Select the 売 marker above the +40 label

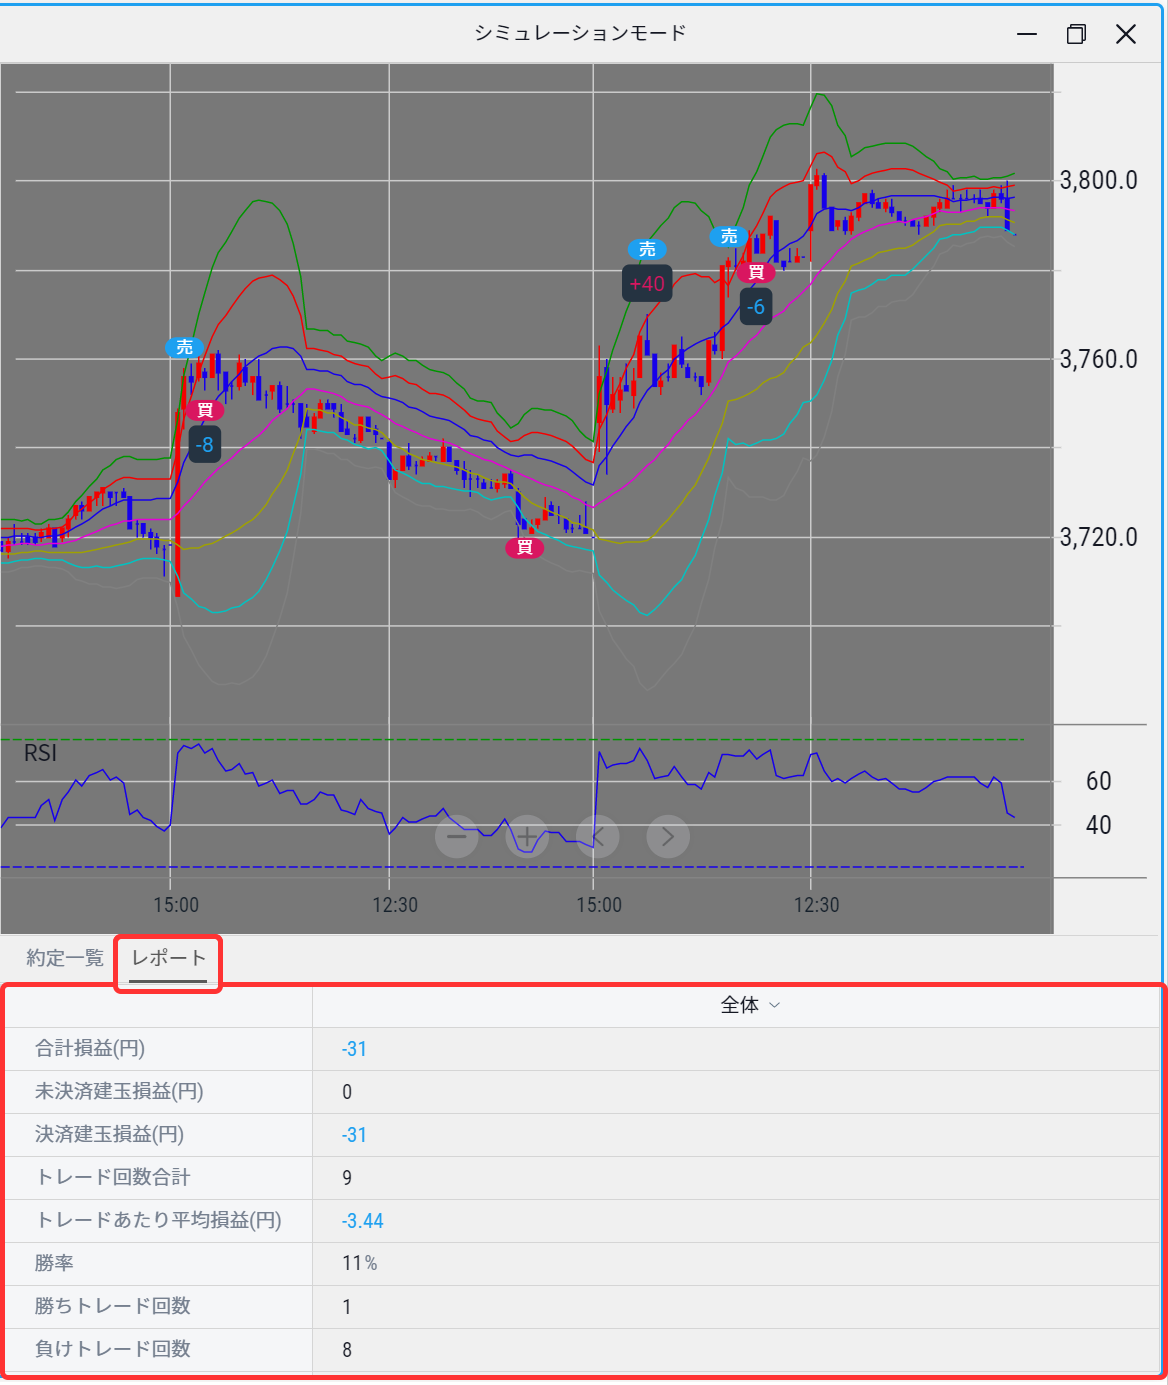tap(648, 249)
